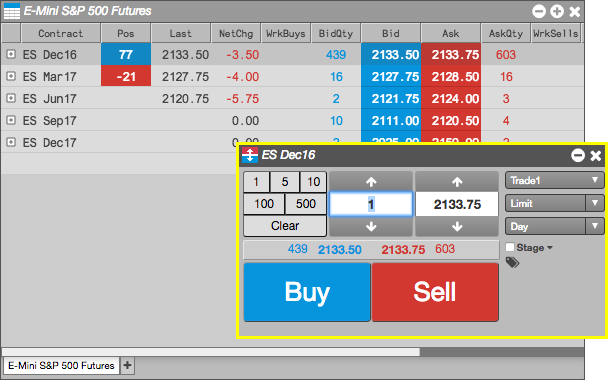Minimize the ES Dec16 order ticket
Image resolution: width=611 pixels, height=382 pixels.
pyautogui.click(x=578, y=156)
